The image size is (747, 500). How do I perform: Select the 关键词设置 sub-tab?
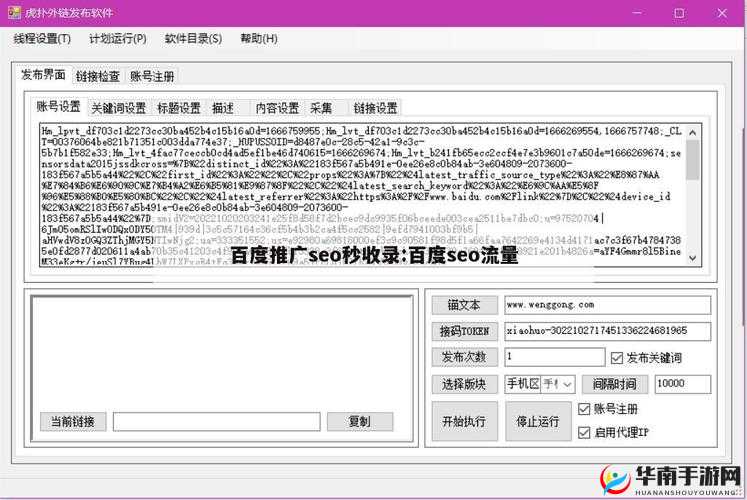[x=119, y=109]
